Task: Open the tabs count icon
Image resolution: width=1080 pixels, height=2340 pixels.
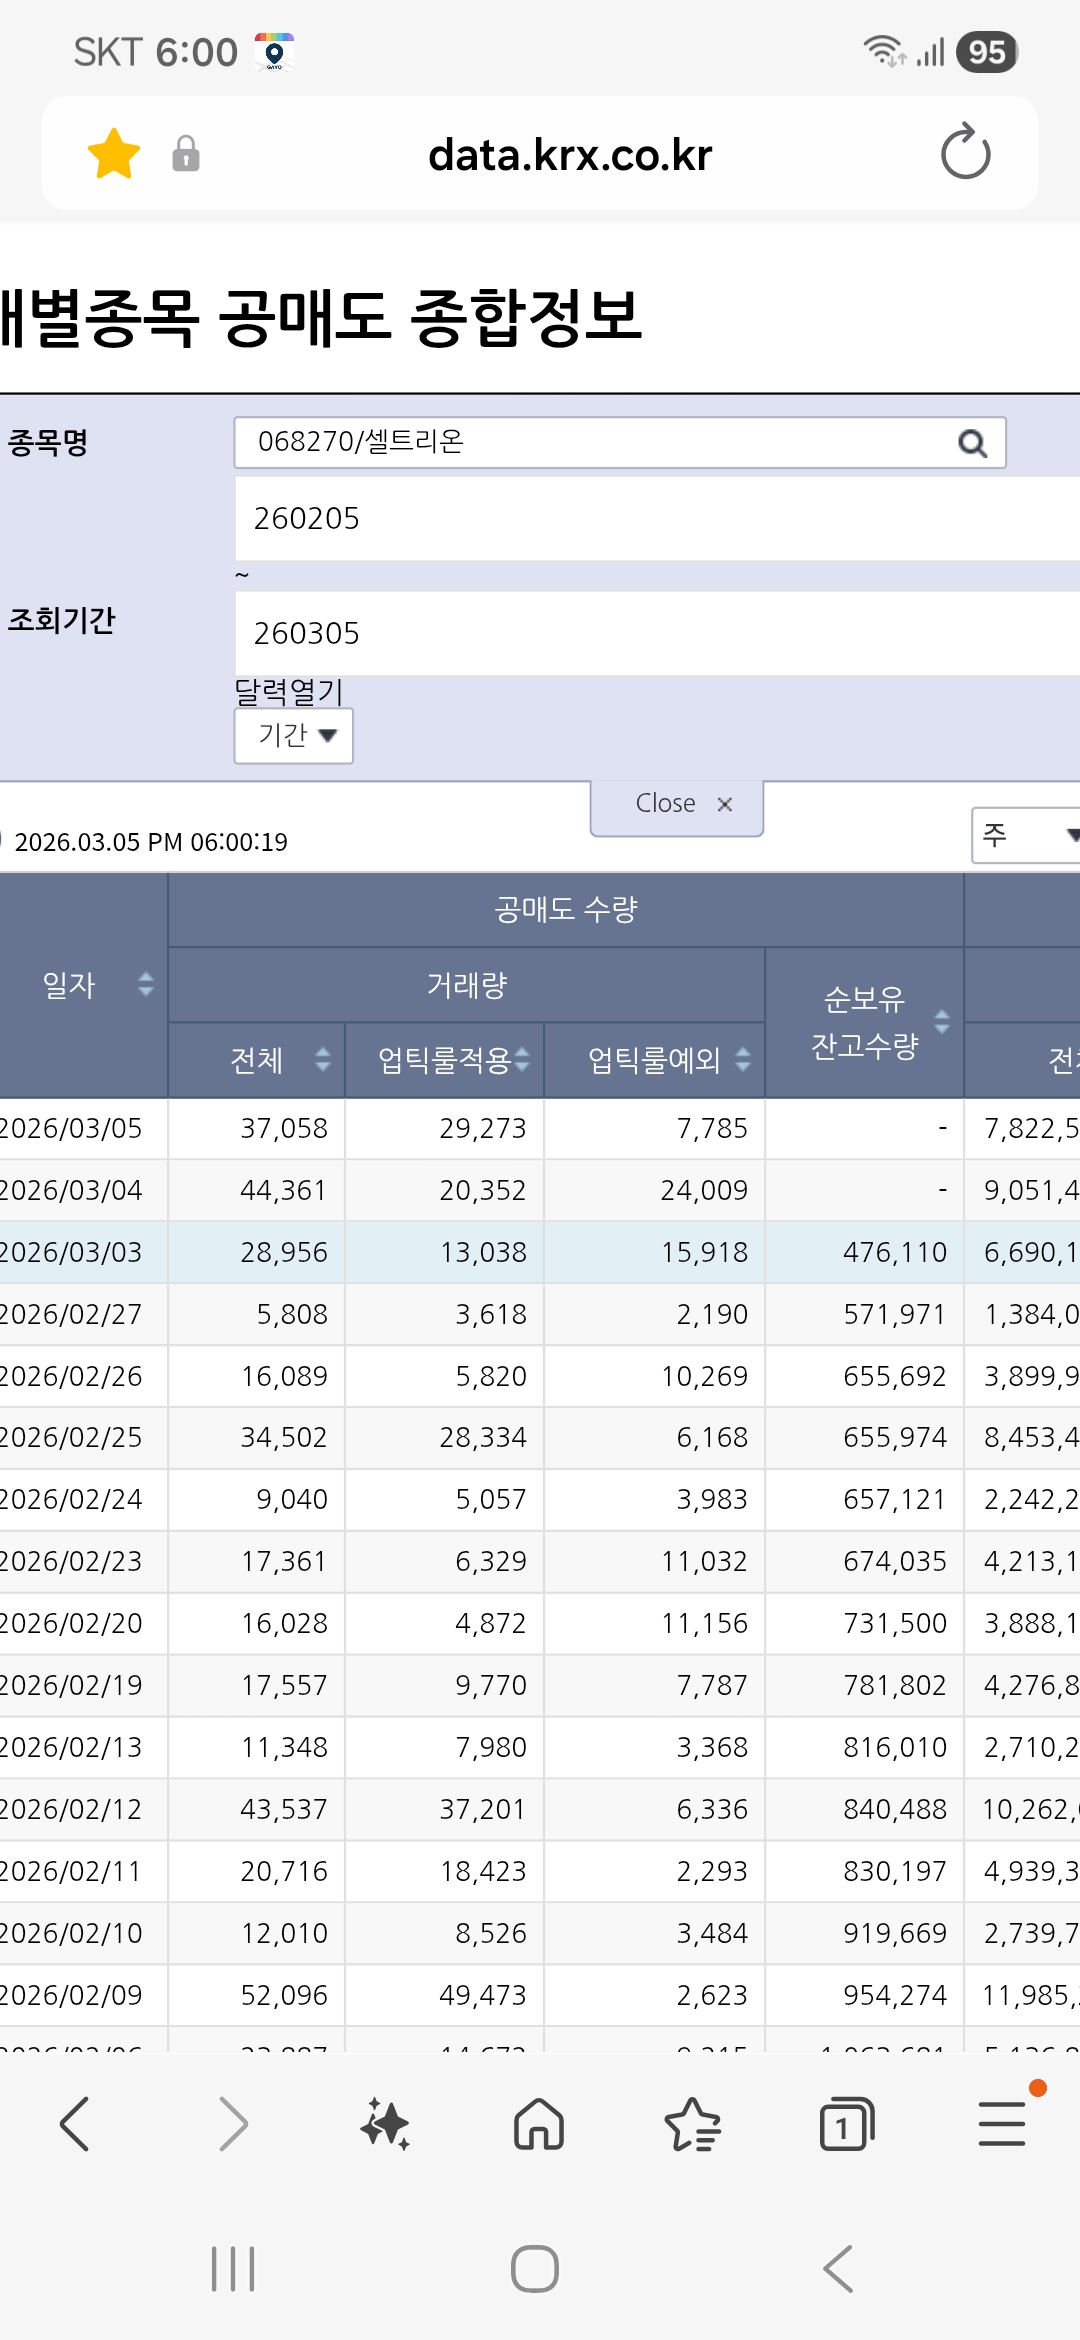Action: (847, 2124)
